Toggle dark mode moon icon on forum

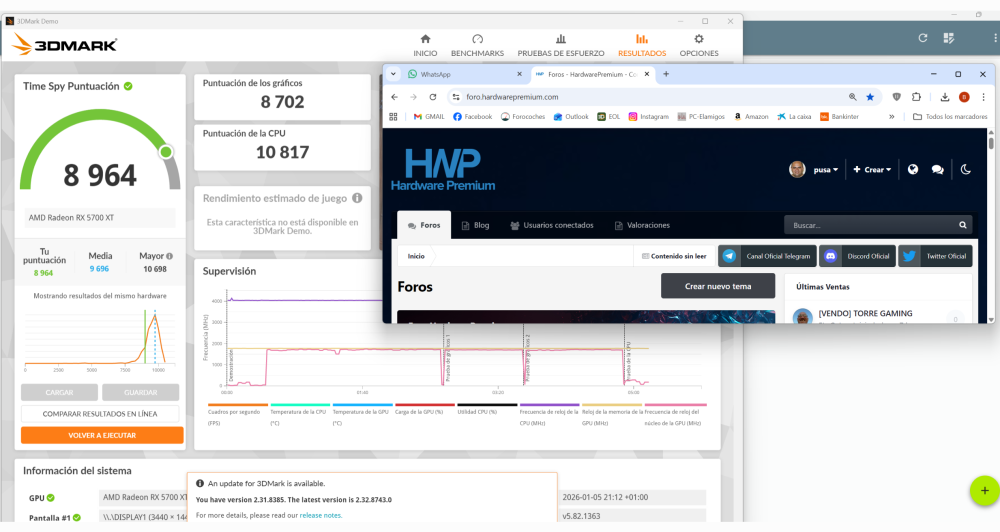pyautogui.click(x=966, y=170)
